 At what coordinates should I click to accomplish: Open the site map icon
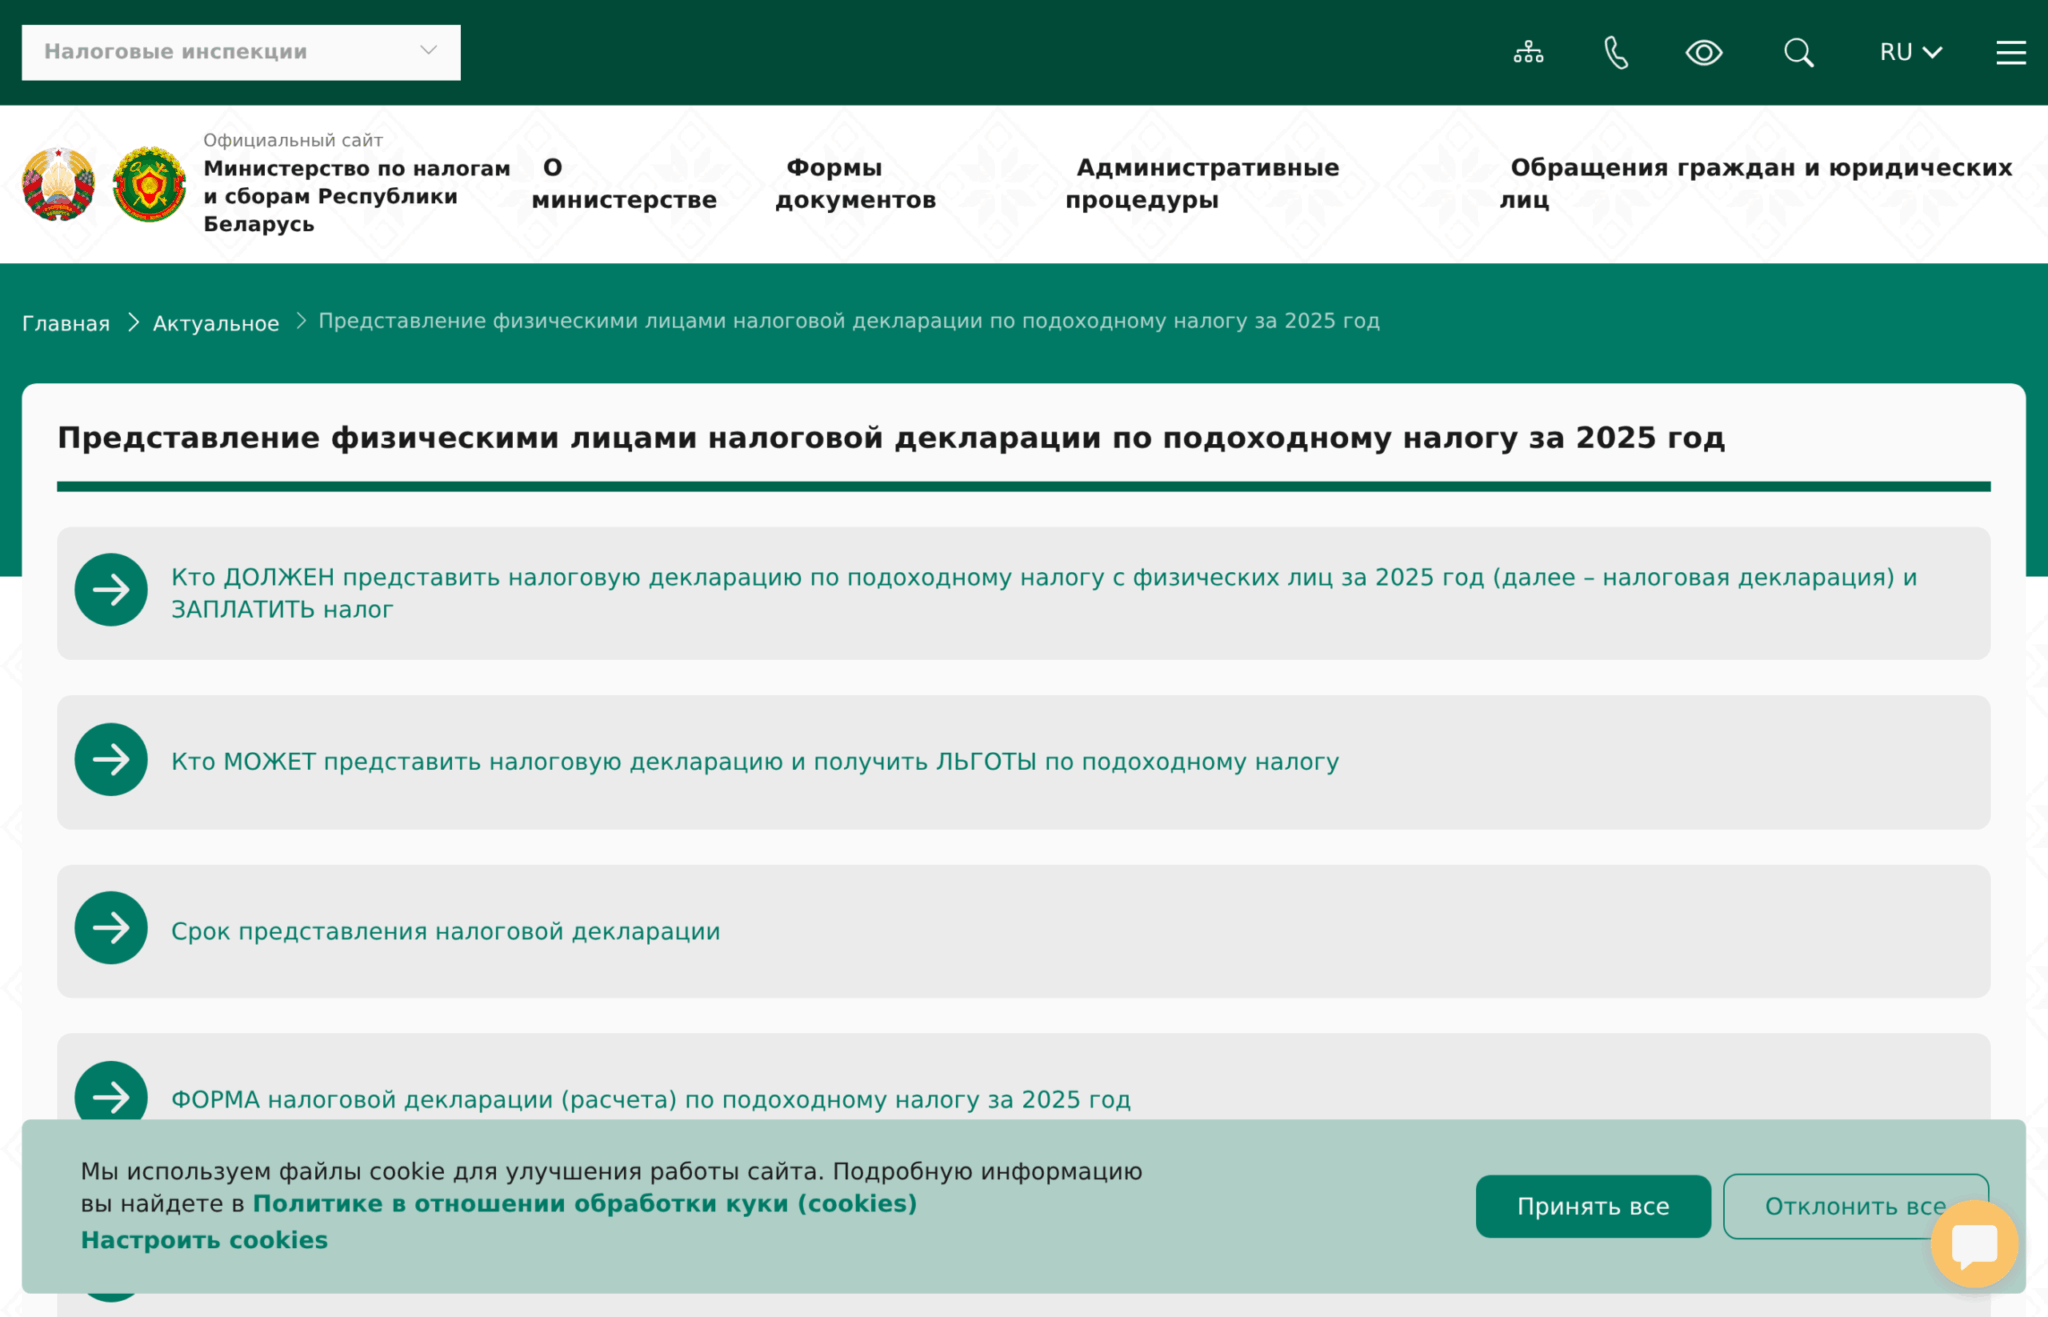click(1529, 52)
